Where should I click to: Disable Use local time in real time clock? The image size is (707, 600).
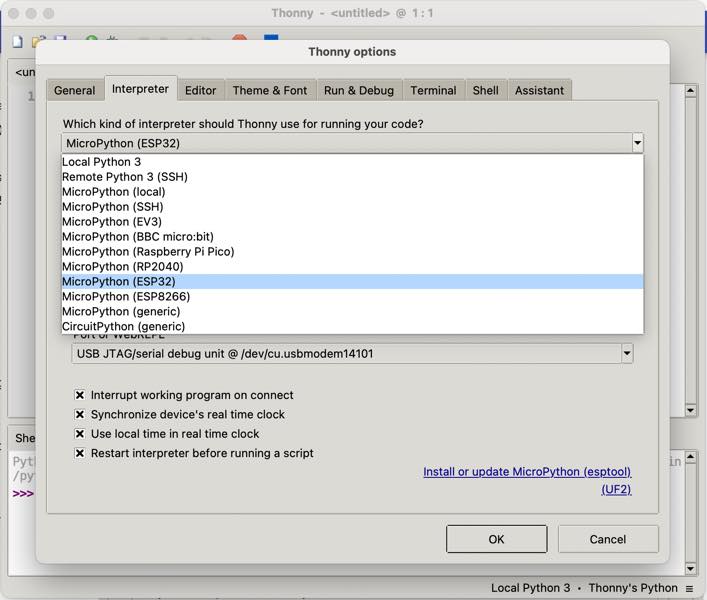coord(80,434)
